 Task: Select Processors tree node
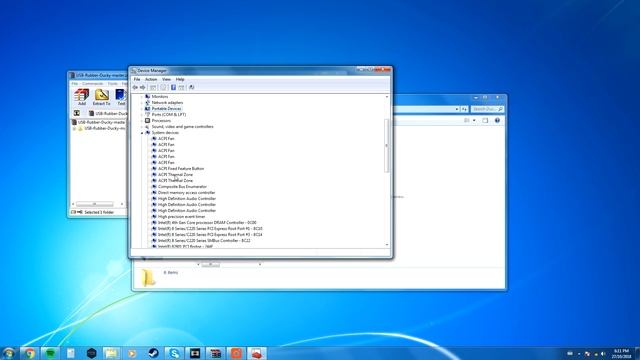click(161, 121)
